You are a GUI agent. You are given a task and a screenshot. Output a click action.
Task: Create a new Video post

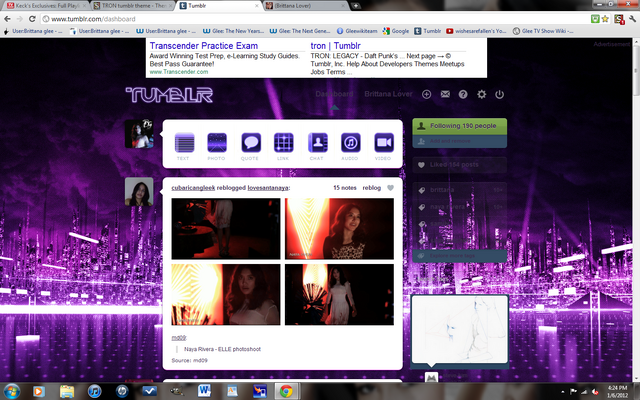[x=384, y=146]
